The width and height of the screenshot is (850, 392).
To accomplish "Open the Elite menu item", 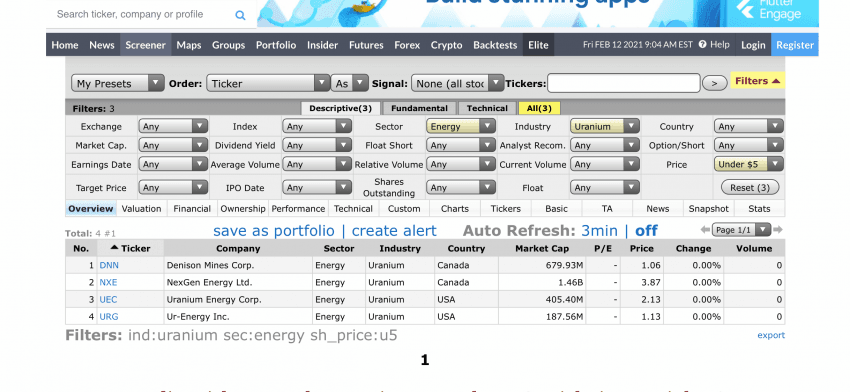I will tap(538, 45).
